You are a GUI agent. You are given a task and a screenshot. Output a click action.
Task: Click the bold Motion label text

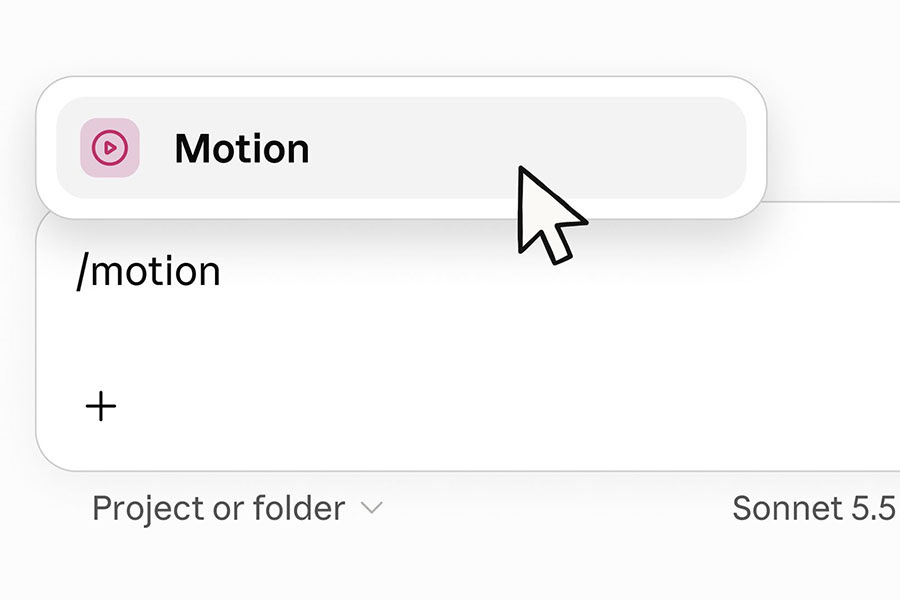tap(242, 149)
